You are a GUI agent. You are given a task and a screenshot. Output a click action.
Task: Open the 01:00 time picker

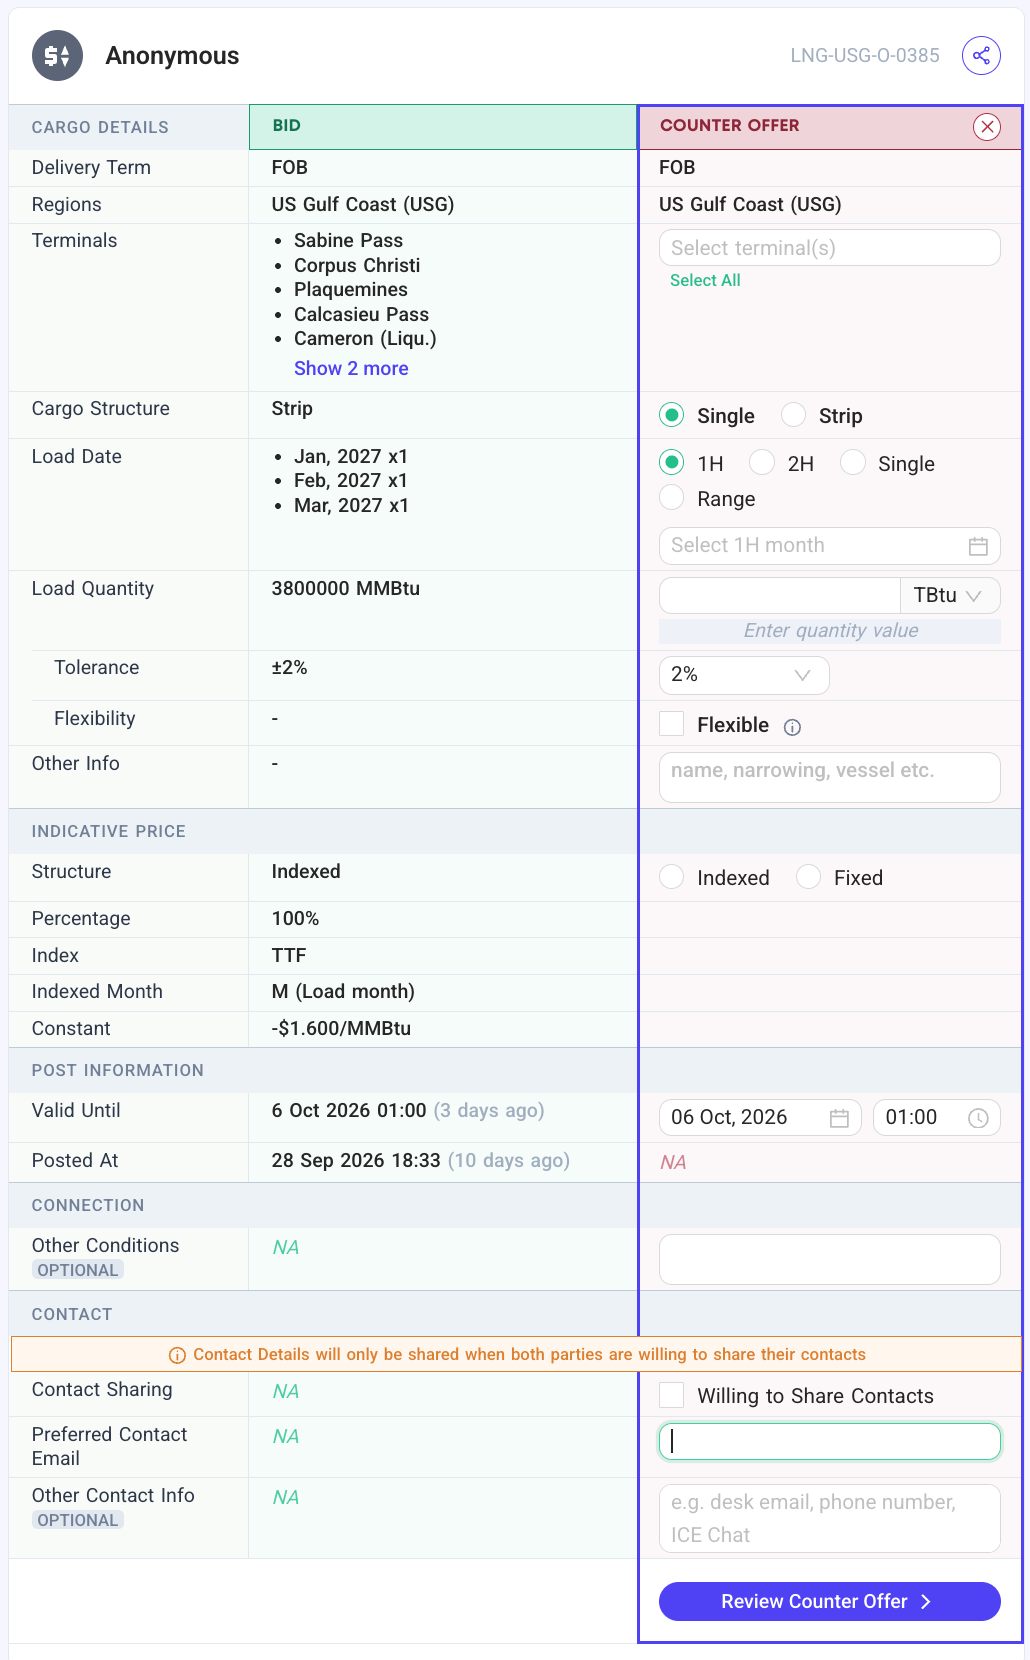[x=937, y=1118]
